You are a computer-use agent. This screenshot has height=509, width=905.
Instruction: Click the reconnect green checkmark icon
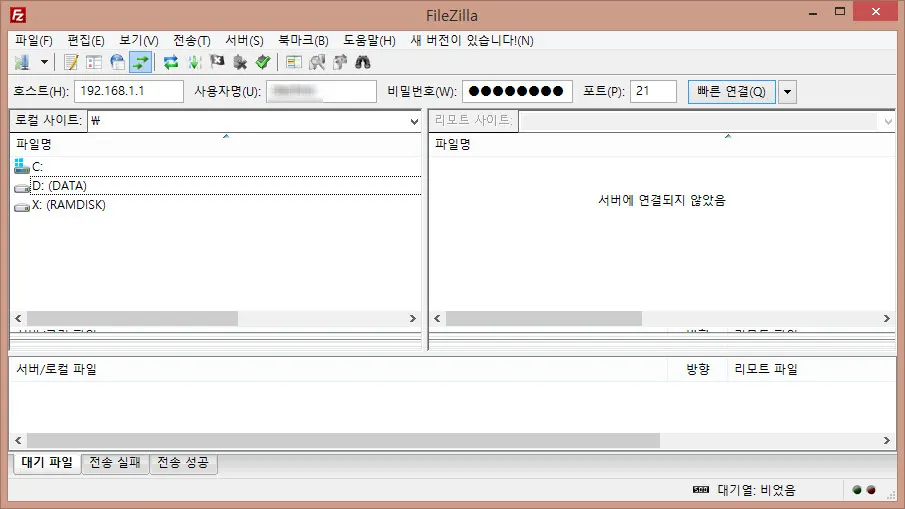263,62
